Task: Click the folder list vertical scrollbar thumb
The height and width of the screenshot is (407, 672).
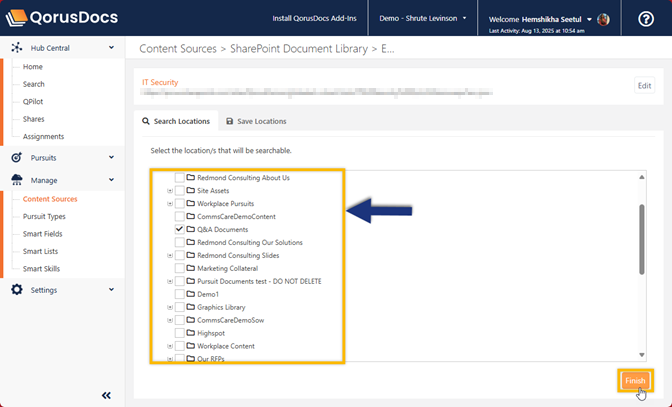Action: point(642,240)
